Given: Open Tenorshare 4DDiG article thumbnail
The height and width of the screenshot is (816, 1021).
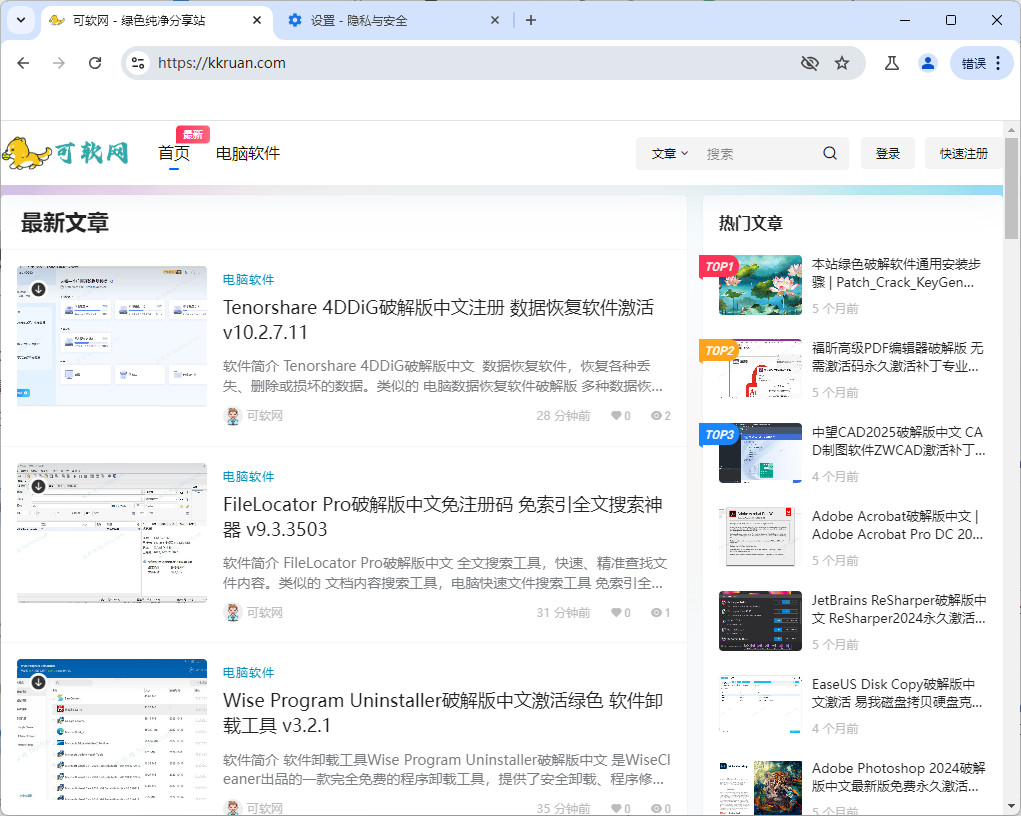Looking at the screenshot, I should (x=112, y=336).
